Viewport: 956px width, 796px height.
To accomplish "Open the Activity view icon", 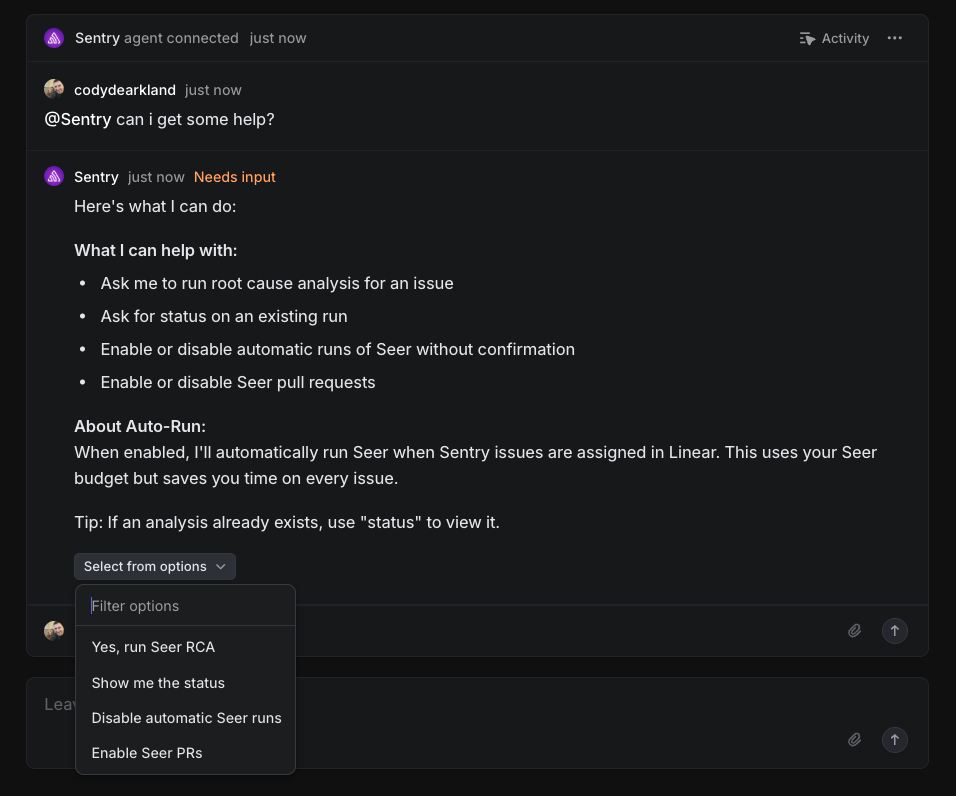I will 807,38.
